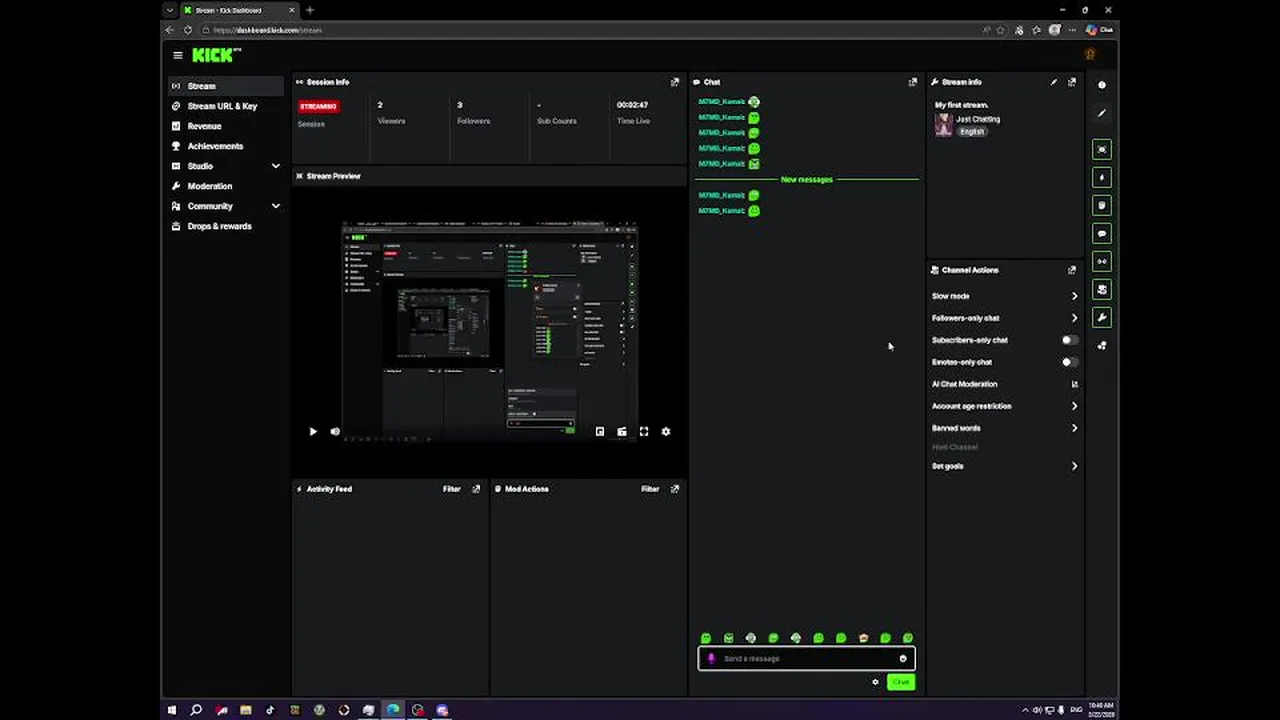Image resolution: width=1280 pixels, height=720 pixels.
Task: Pop out the Activity Feed panel
Action: pyautogui.click(x=476, y=489)
